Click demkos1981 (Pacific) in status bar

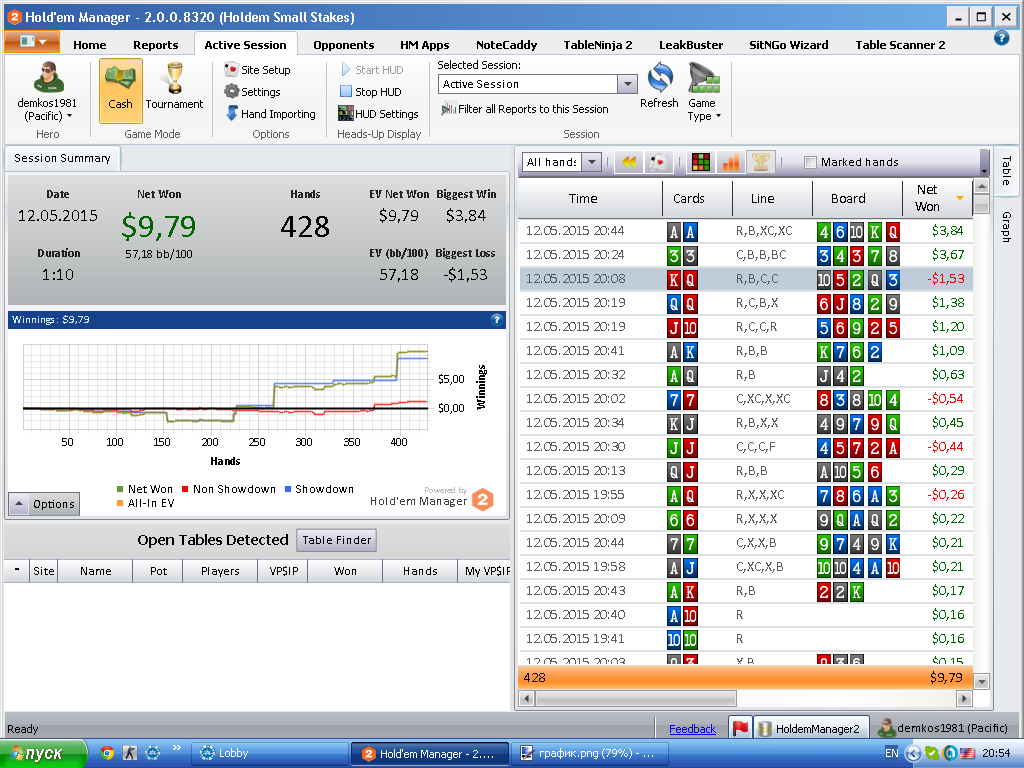[x=944, y=728]
